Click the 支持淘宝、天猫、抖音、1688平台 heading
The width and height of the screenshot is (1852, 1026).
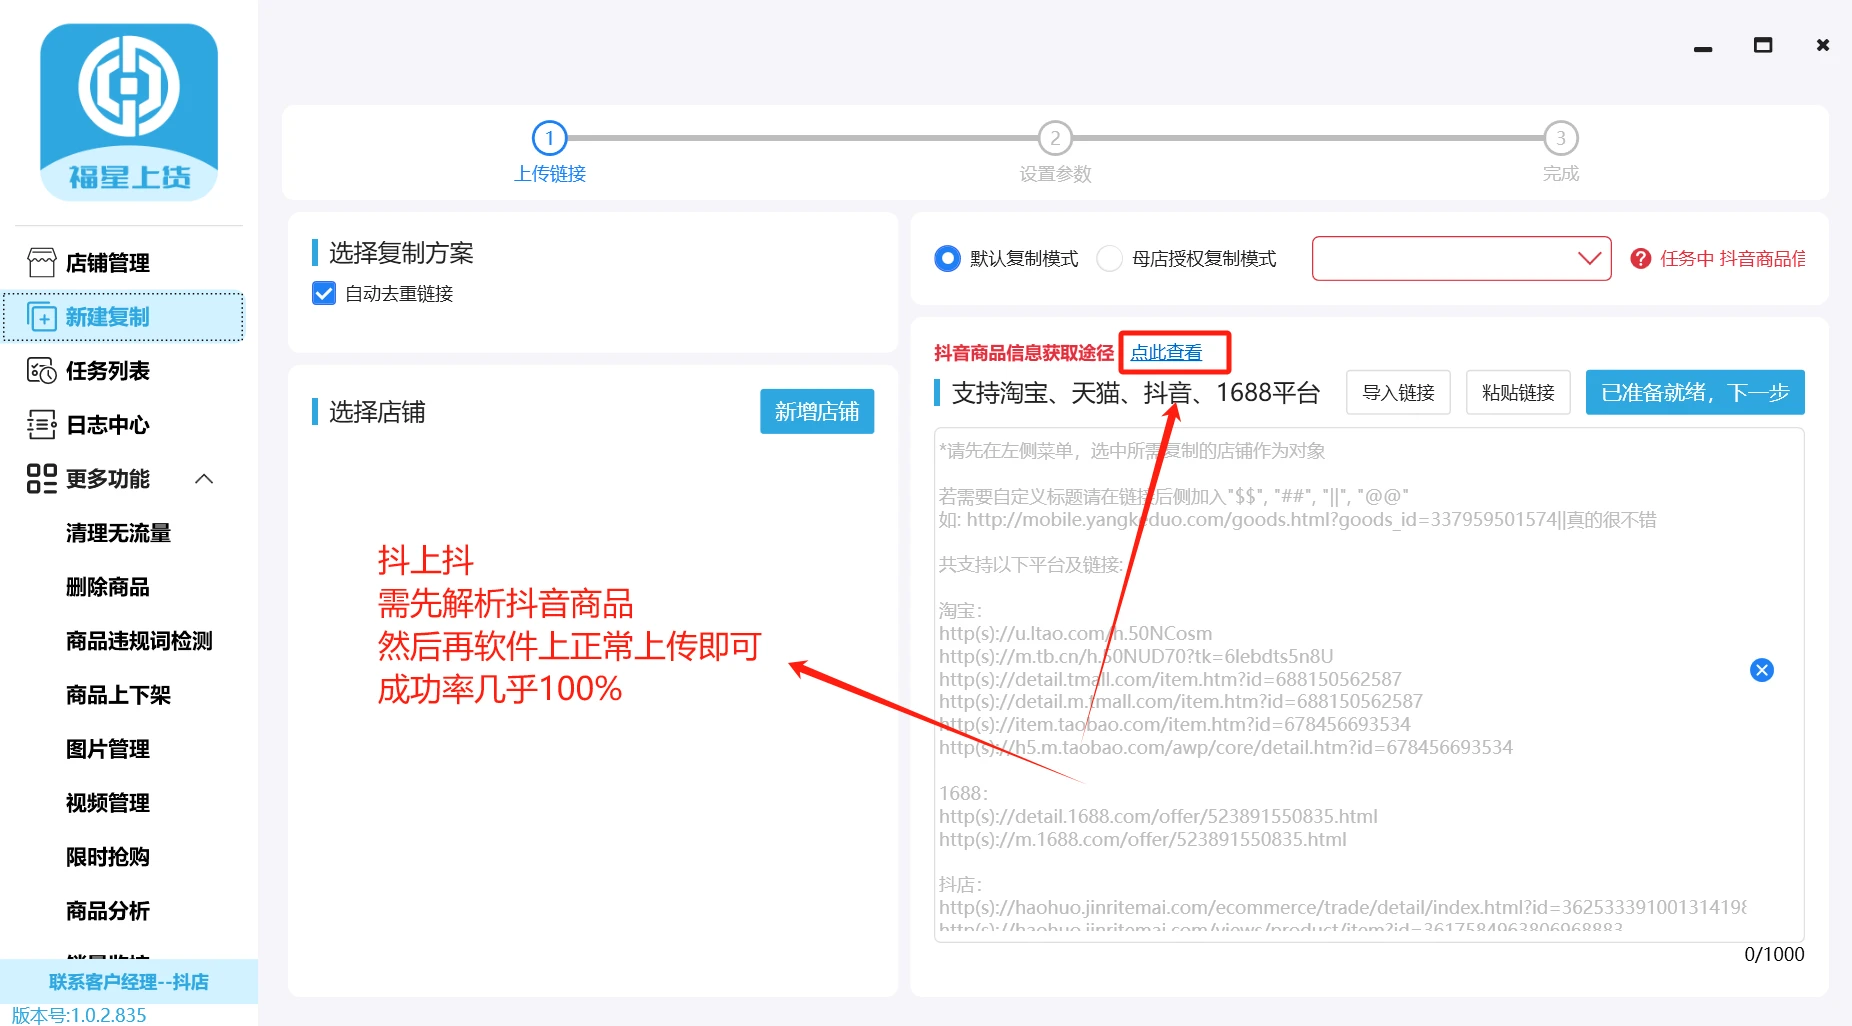click(1136, 393)
